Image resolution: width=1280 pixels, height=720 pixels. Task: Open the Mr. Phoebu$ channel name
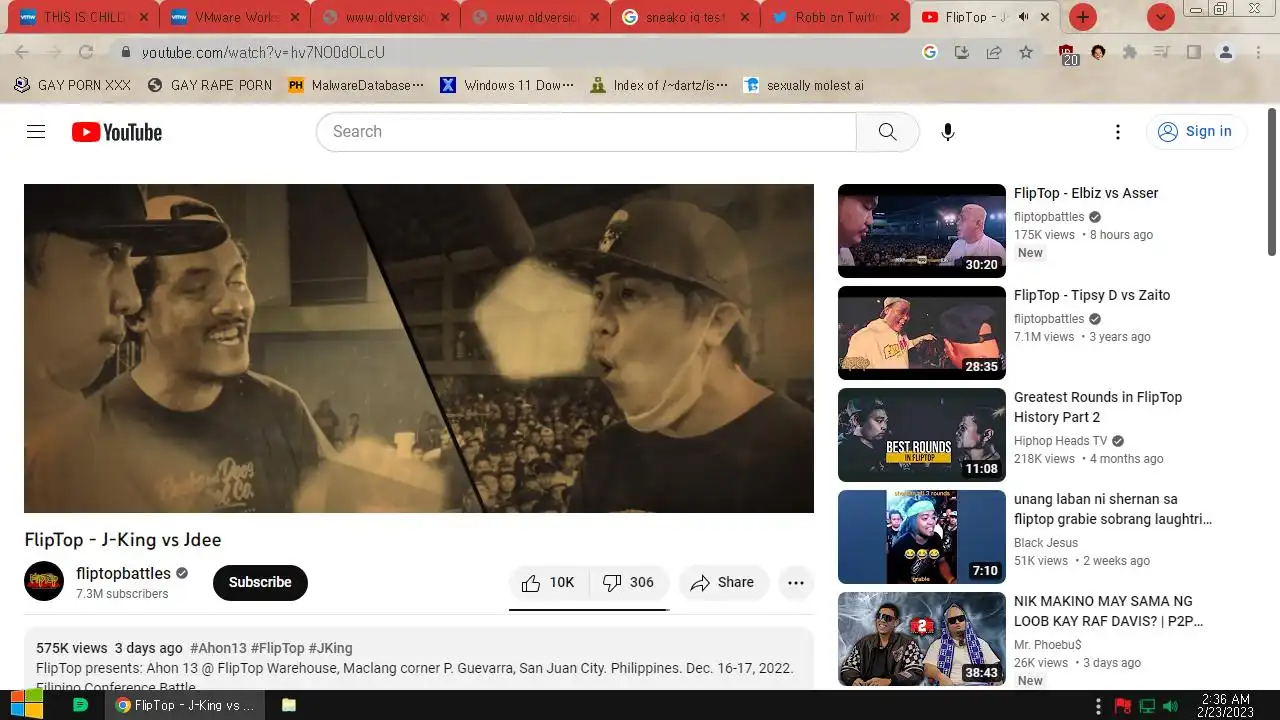[1047, 645]
